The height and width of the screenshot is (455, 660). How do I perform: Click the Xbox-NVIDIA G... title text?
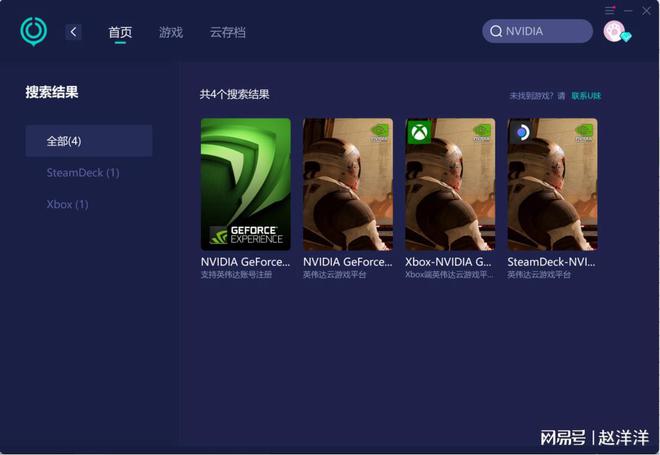(x=448, y=262)
